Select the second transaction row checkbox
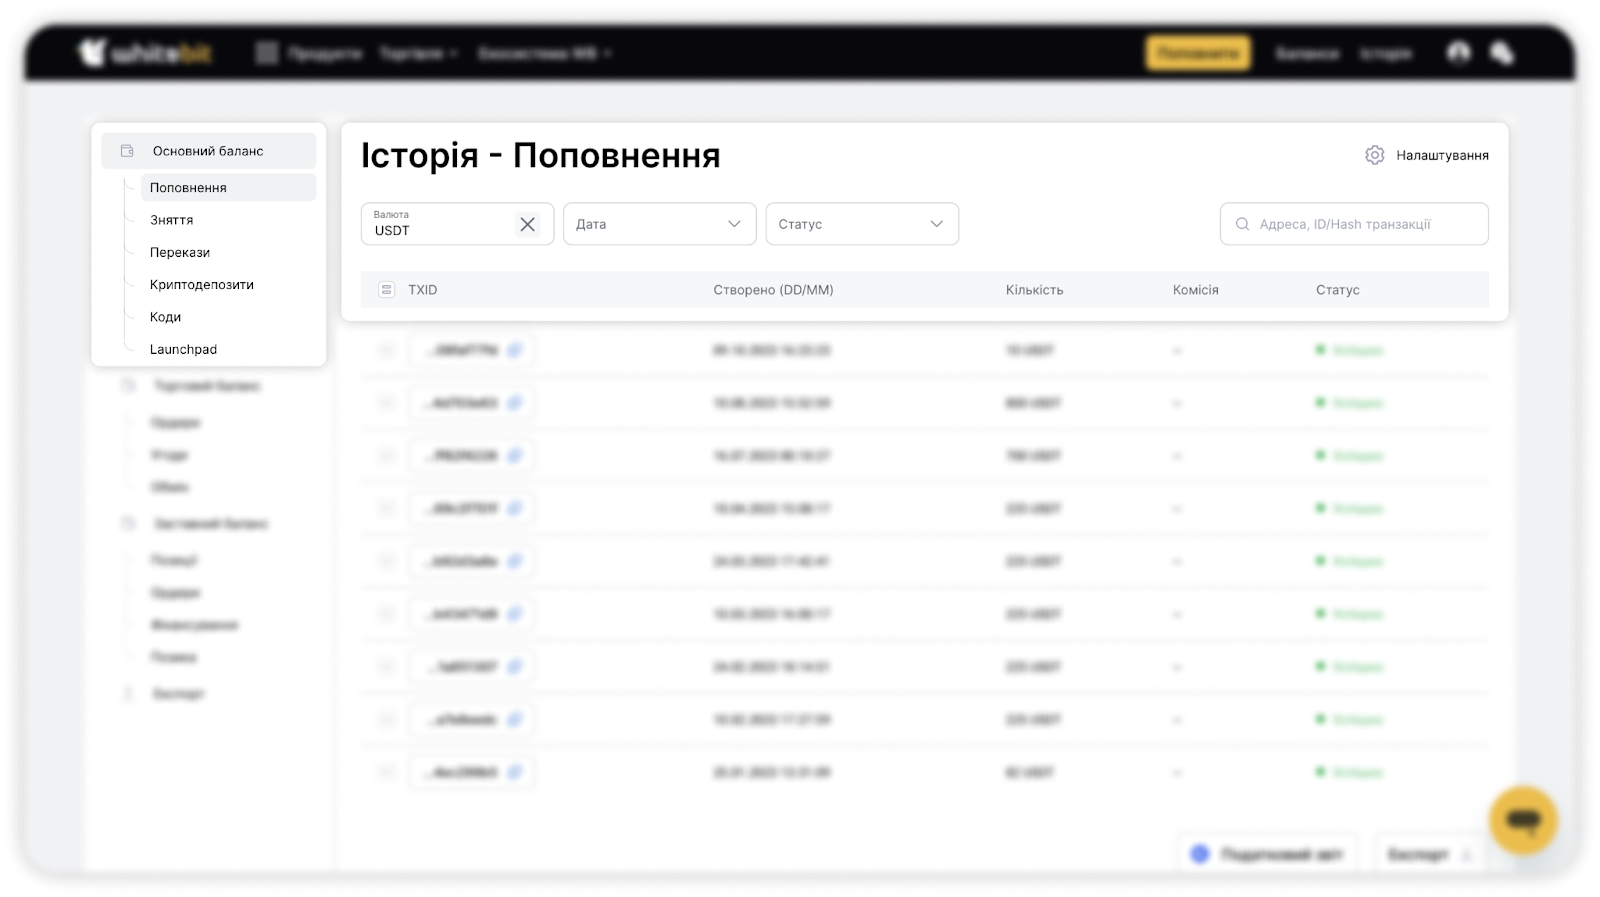Image resolution: width=1600 pixels, height=897 pixels. point(386,403)
